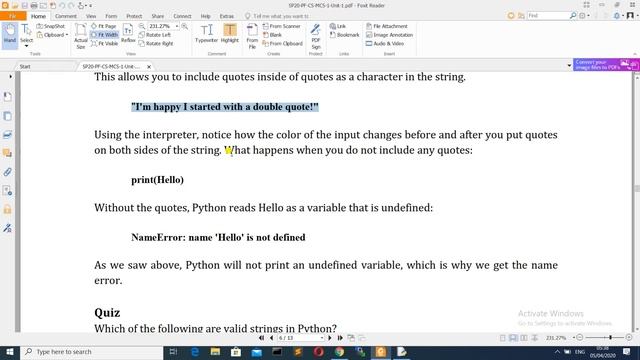Image resolution: width=640 pixels, height=360 pixels.
Task: Click the page number field showing 6 / 13
Action: coord(301,338)
